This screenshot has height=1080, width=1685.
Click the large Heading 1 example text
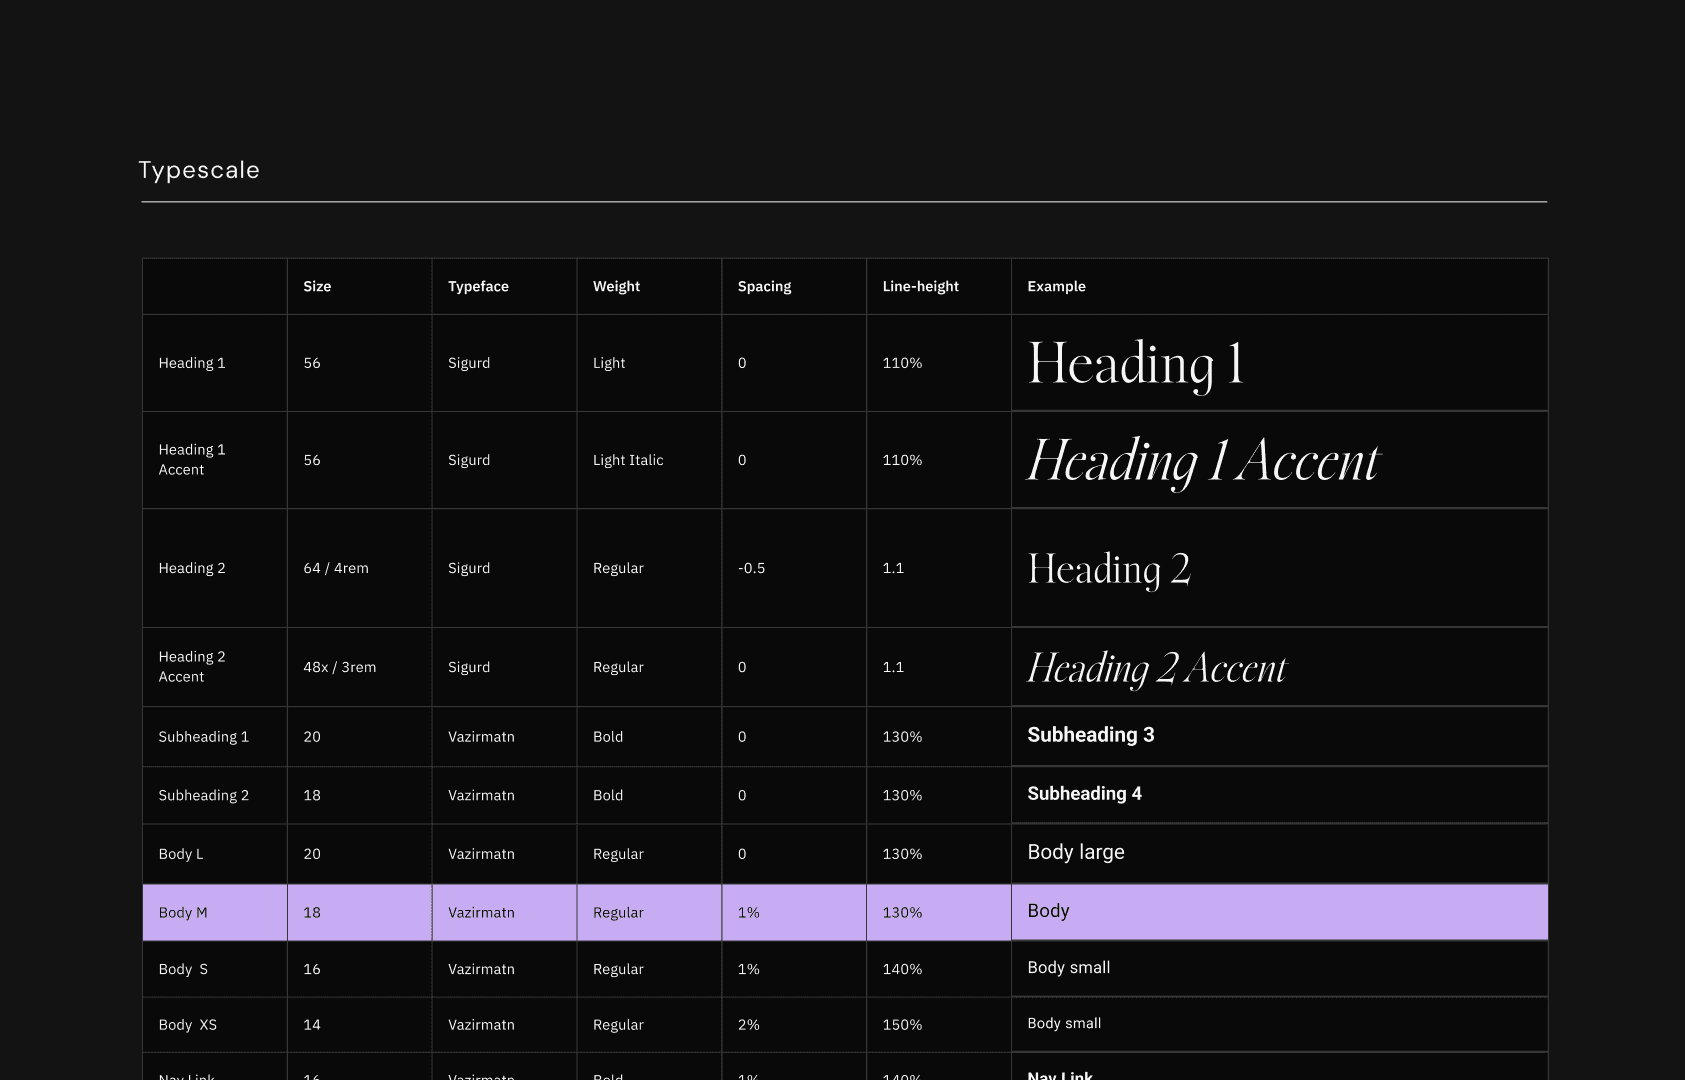(1135, 364)
